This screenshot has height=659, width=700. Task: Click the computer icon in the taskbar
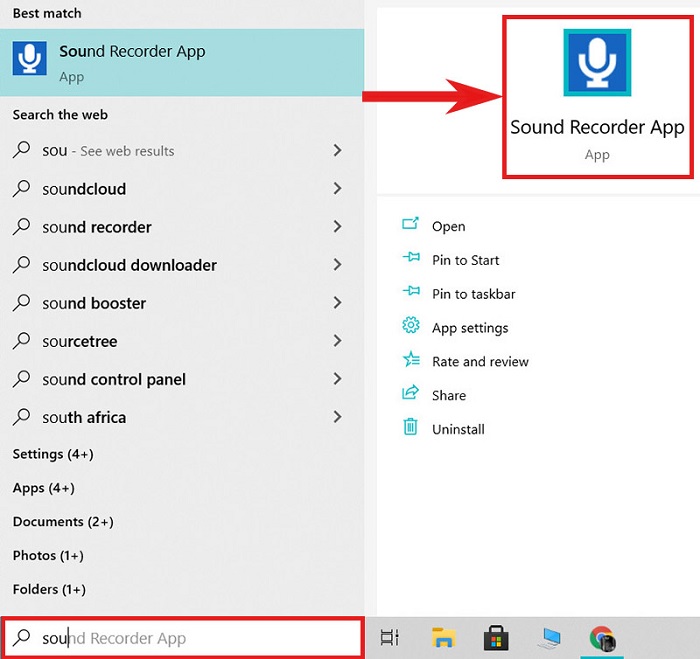click(x=549, y=637)
